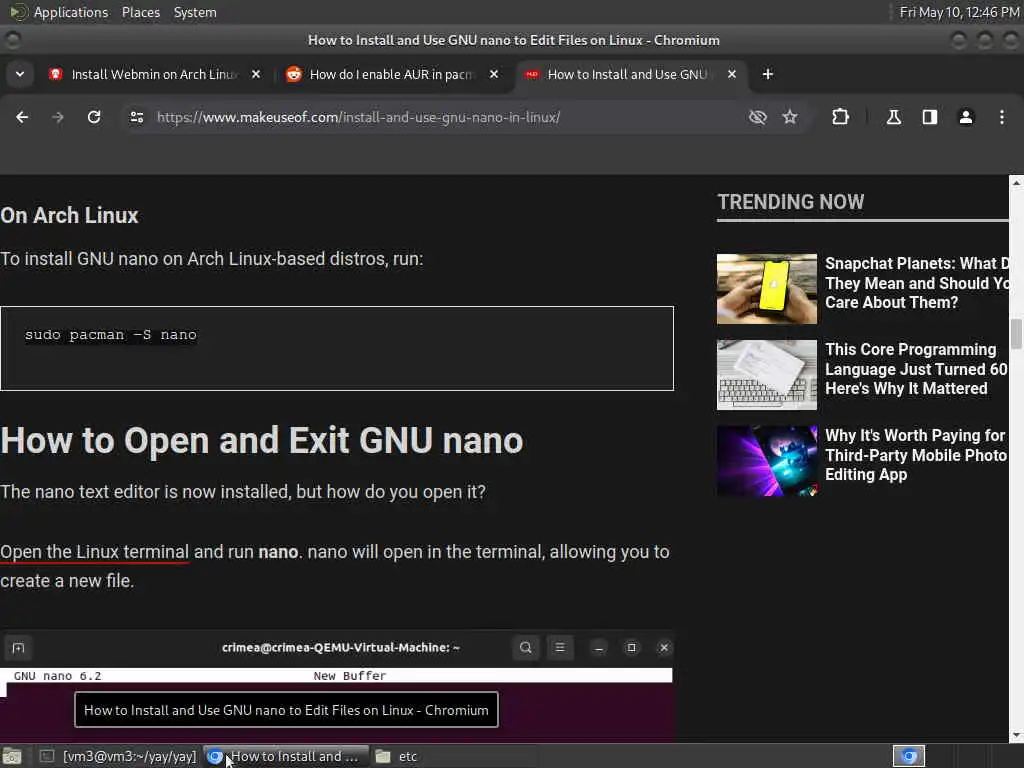Viewport: 1024px width, 768px height.
Task: Click the scroll up arrow
Action: [x=1016, y=183]
